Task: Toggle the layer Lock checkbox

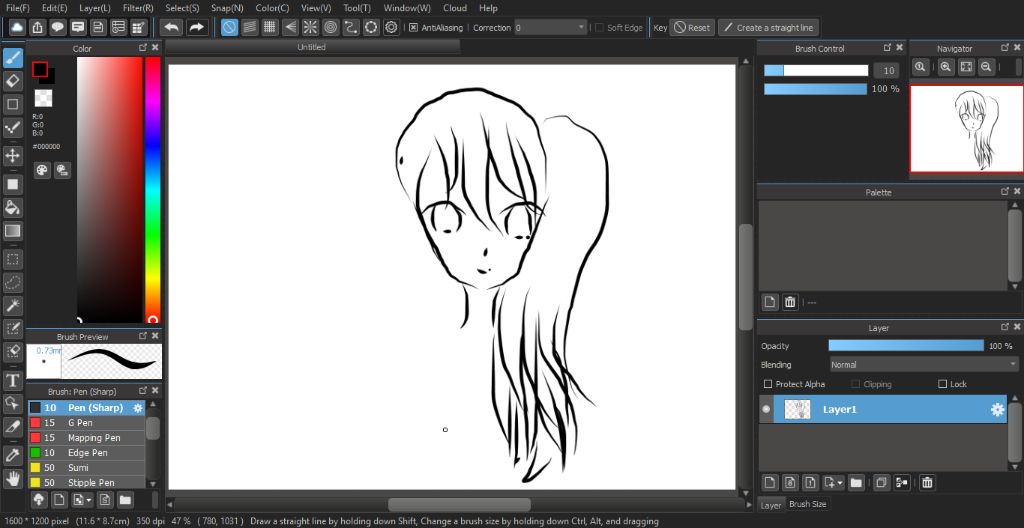Action: pyautogui.click(x=942, y=384)
